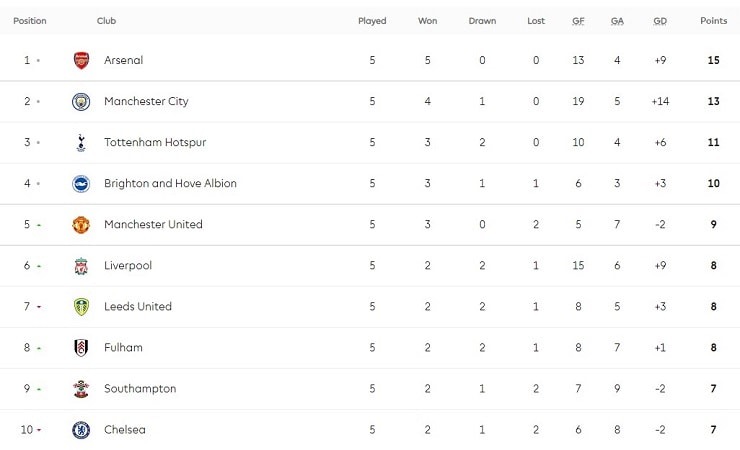Expand the Leeds United down-arrow position indicator

(39, 307)
